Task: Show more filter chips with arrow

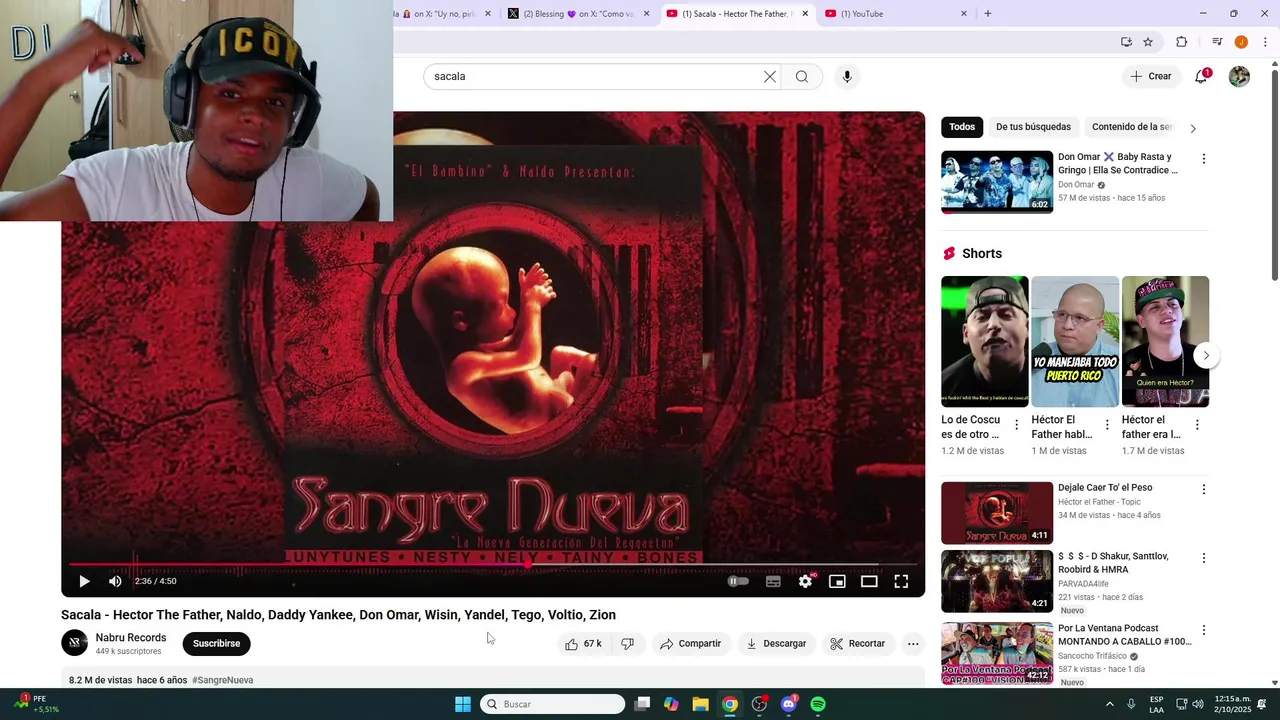Action: [1192, 128]
